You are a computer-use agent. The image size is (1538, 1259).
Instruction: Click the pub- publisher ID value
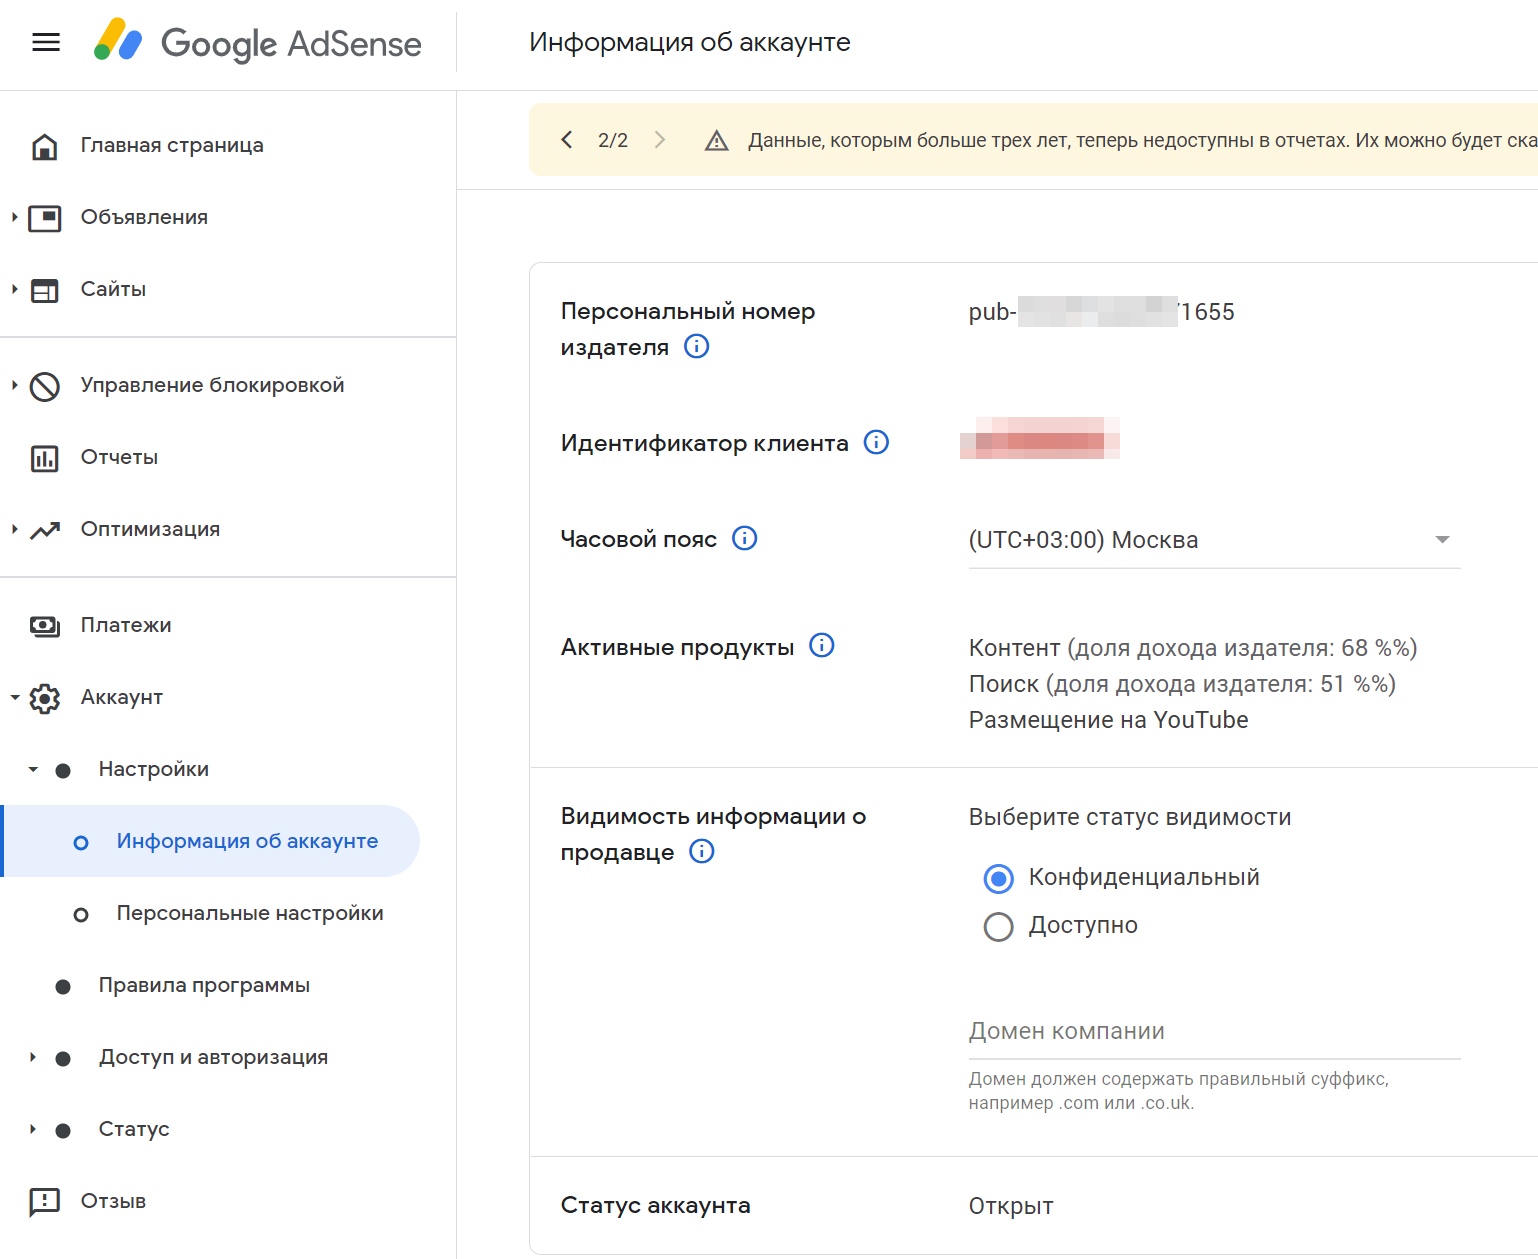pyautogui.click(x=1101, y=312)
